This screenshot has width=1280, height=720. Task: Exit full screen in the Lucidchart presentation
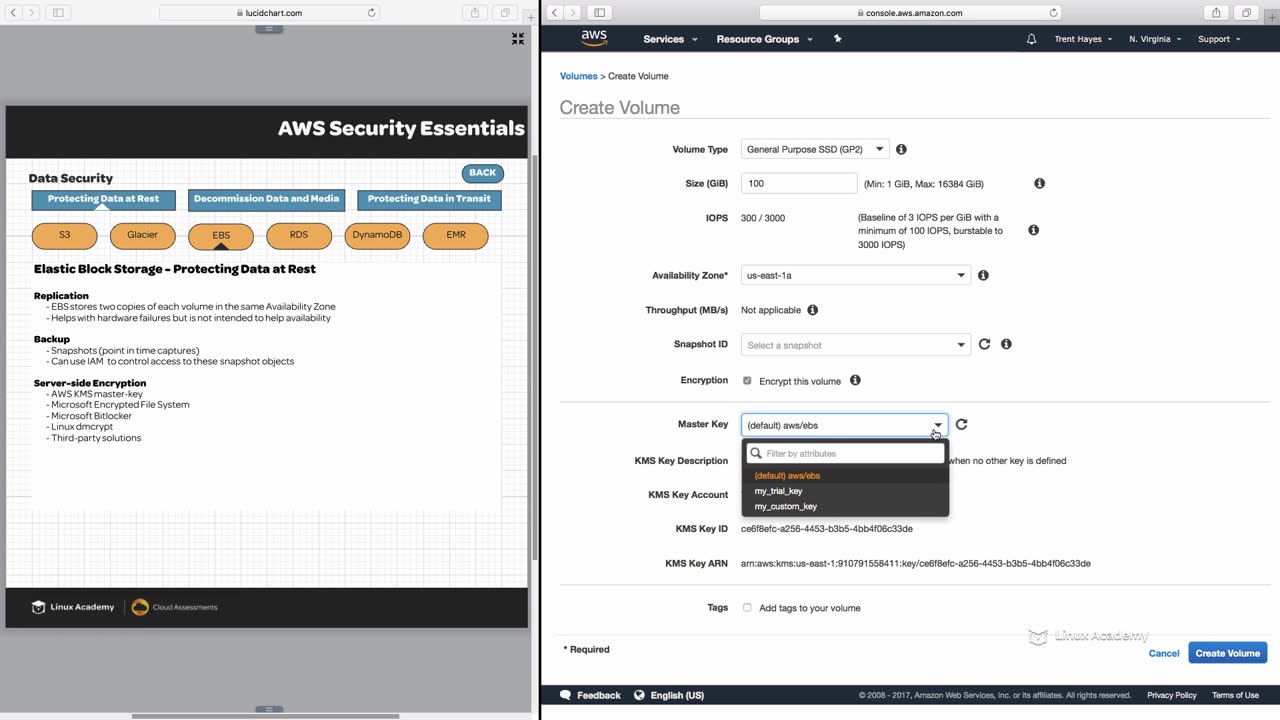click(518, 39)
